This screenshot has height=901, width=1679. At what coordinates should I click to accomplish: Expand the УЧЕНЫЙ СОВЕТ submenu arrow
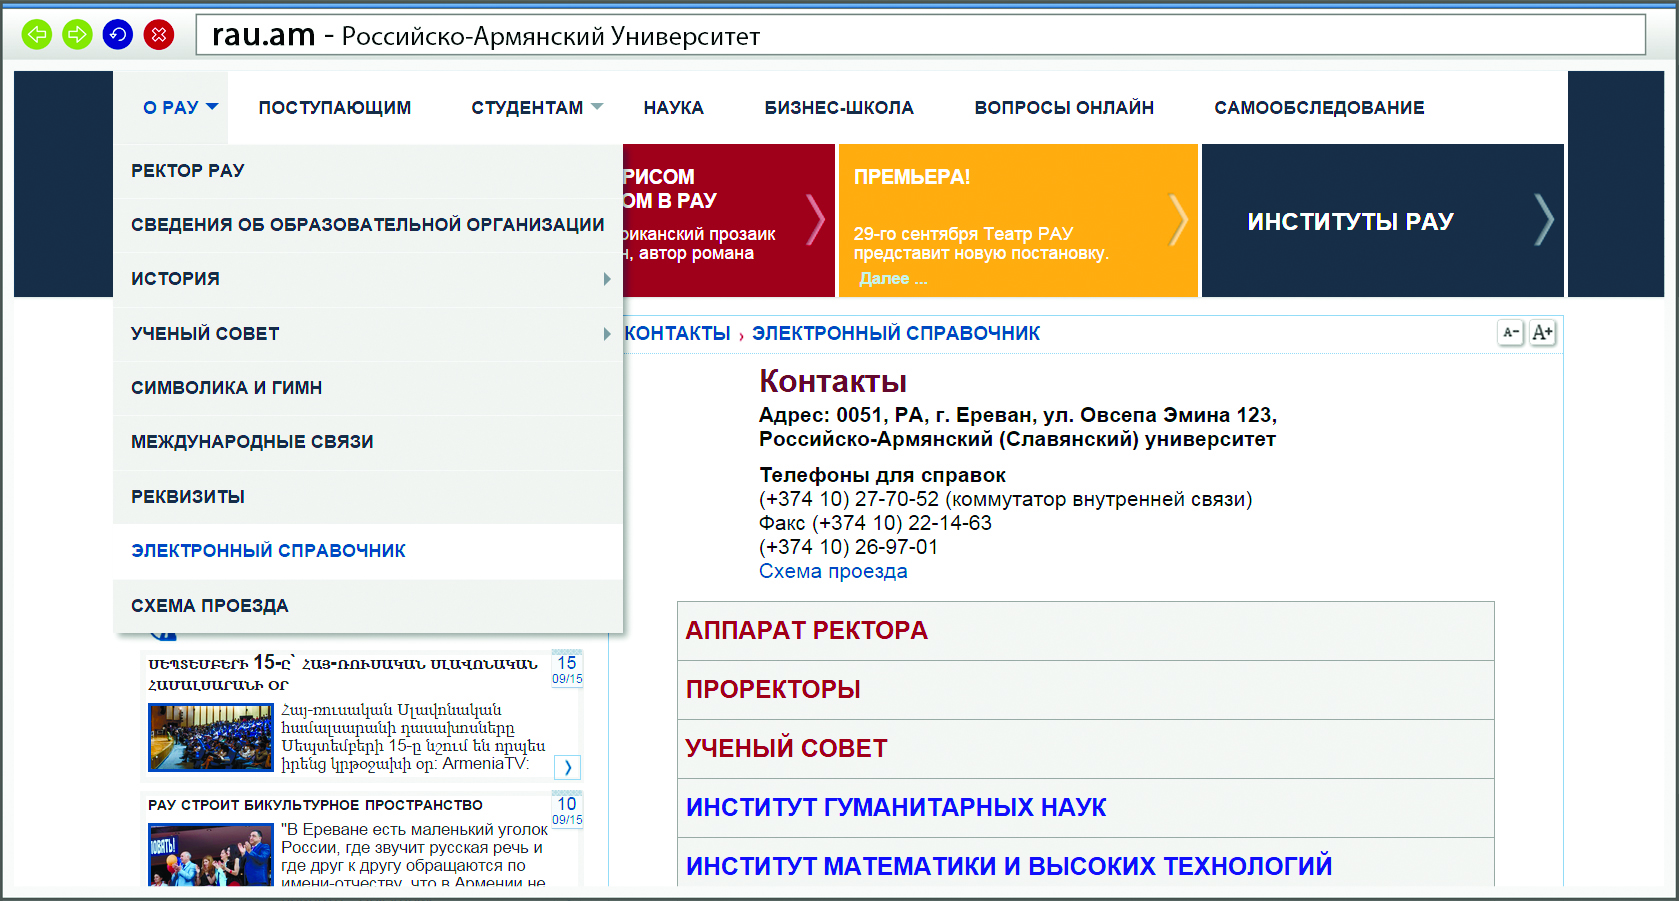tap(607, 334)
